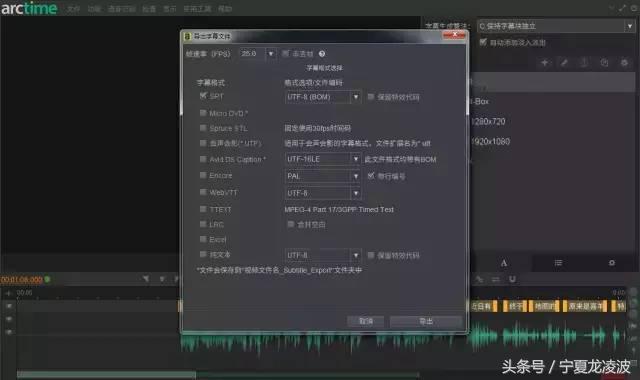
Task: Click the icon left of the magnet icon
Action: pyautogui.click(x=496, y=279)
